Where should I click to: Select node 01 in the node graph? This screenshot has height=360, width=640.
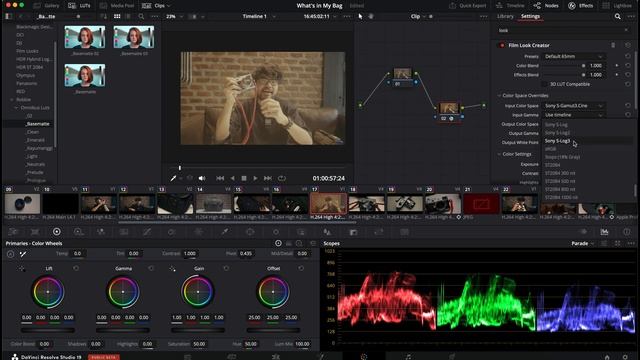(402, 77)
